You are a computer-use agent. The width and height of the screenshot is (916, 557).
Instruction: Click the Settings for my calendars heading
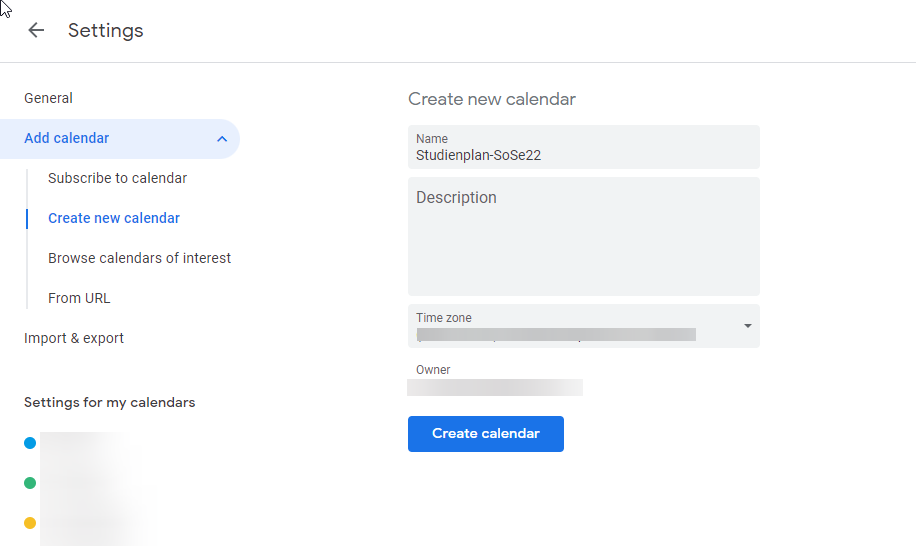(x=109, y=402)
